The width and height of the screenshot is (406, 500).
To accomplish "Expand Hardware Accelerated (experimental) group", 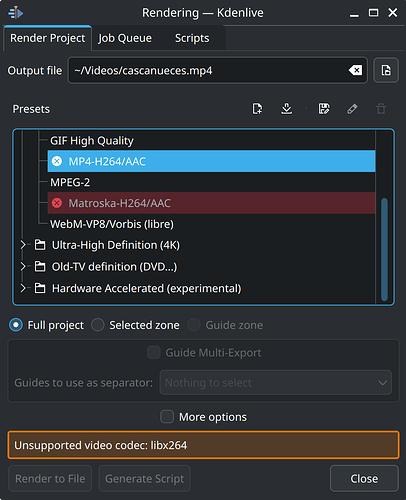I will click(23, 288).
